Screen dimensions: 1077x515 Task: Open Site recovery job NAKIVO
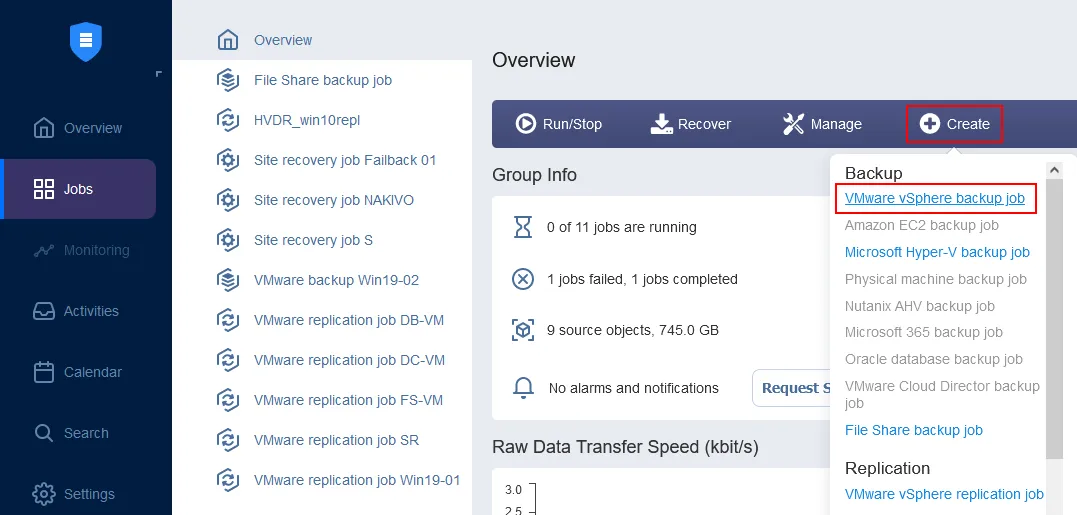pos(333,200)
